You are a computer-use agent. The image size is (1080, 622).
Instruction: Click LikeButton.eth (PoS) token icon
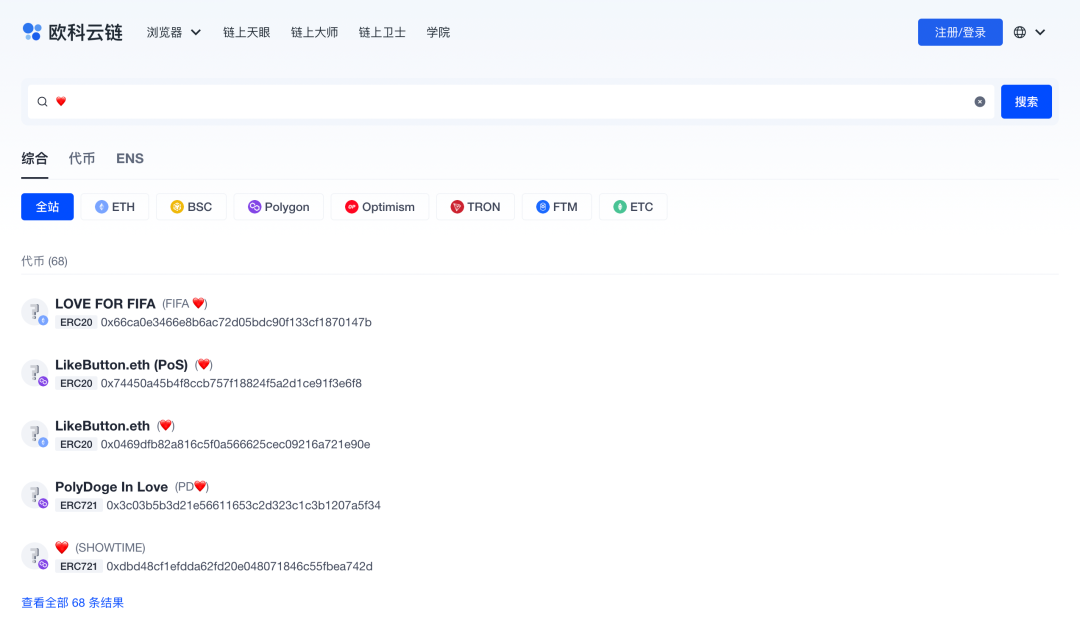pos(34,373)
